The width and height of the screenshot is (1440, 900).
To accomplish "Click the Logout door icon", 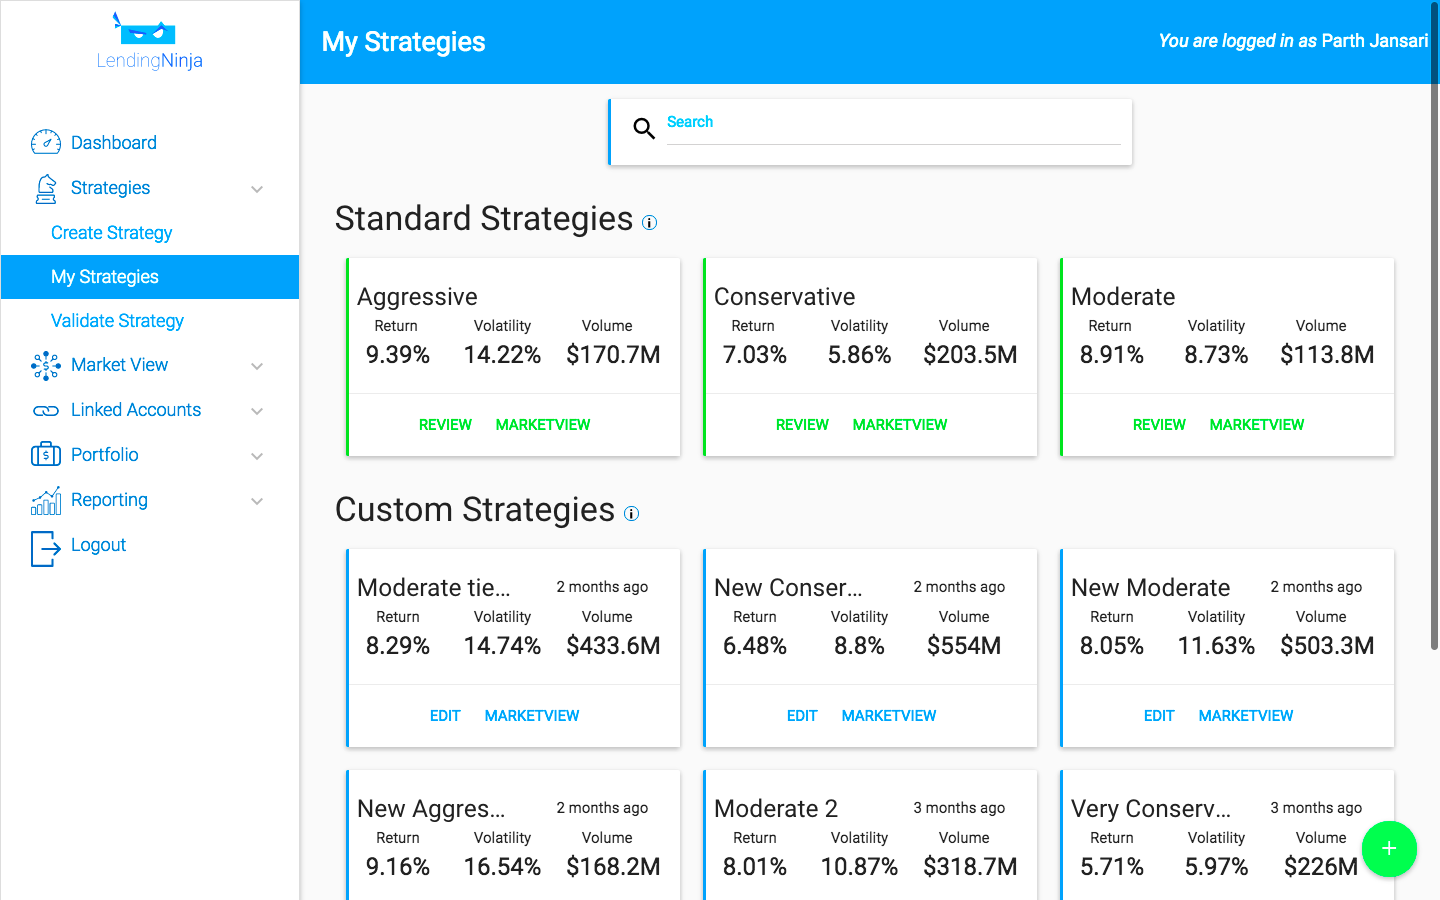I will [x=46, y=548].
